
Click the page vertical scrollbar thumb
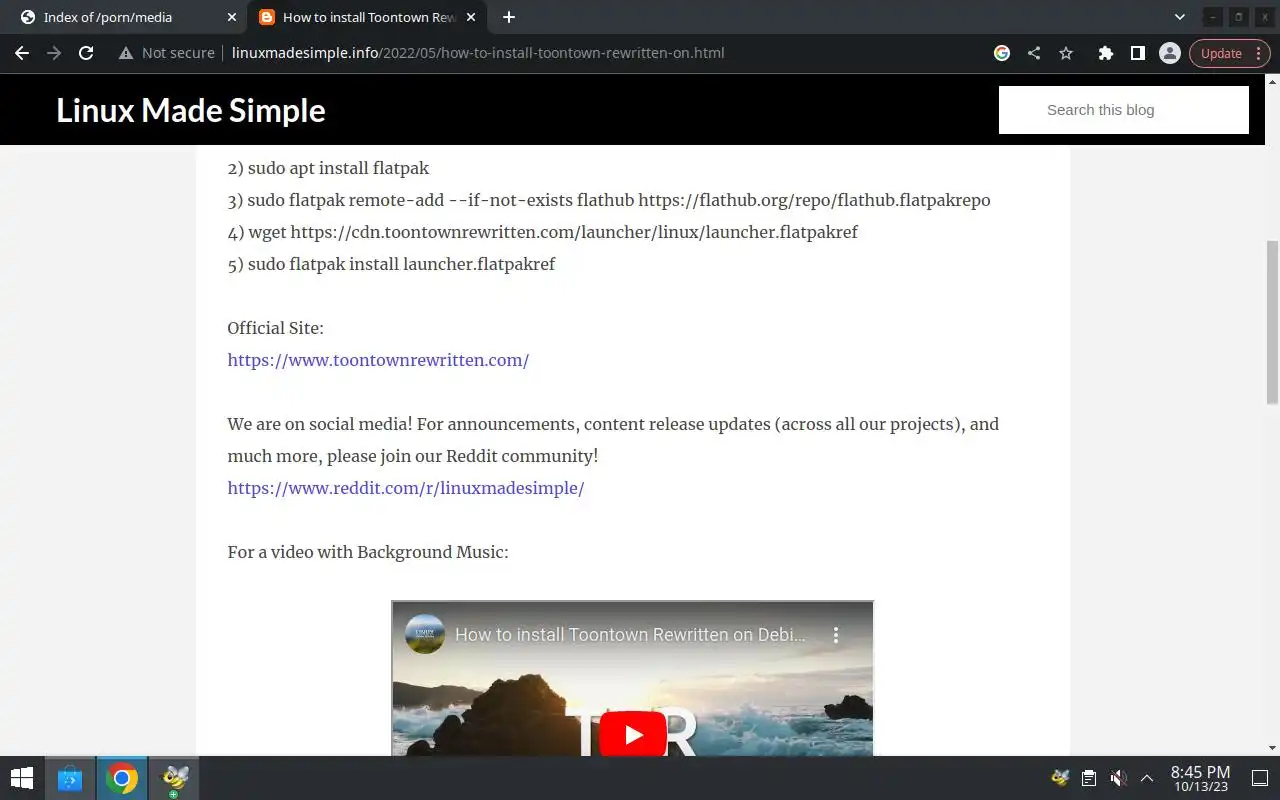(1272, 322)
